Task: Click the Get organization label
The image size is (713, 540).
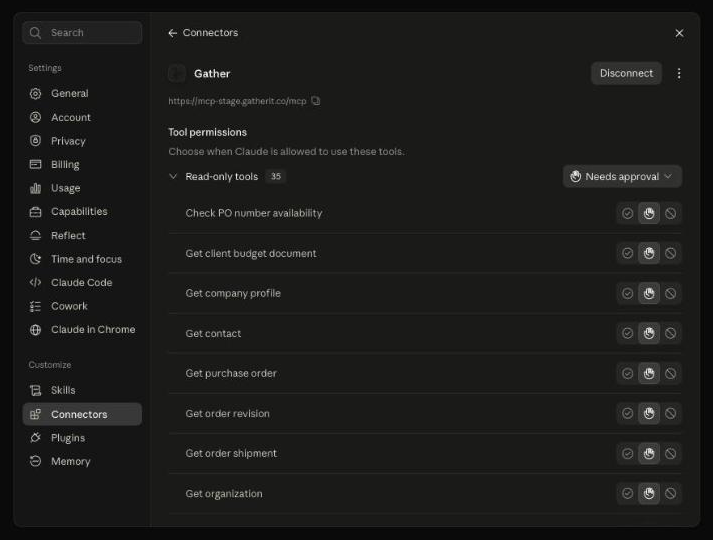Action: point(224,494)
